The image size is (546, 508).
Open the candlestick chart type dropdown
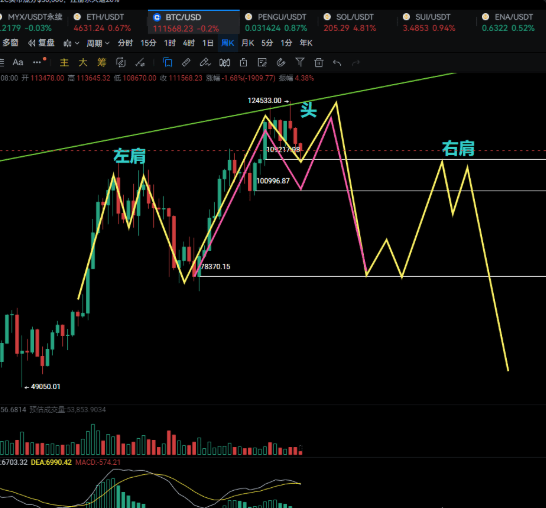71,43
